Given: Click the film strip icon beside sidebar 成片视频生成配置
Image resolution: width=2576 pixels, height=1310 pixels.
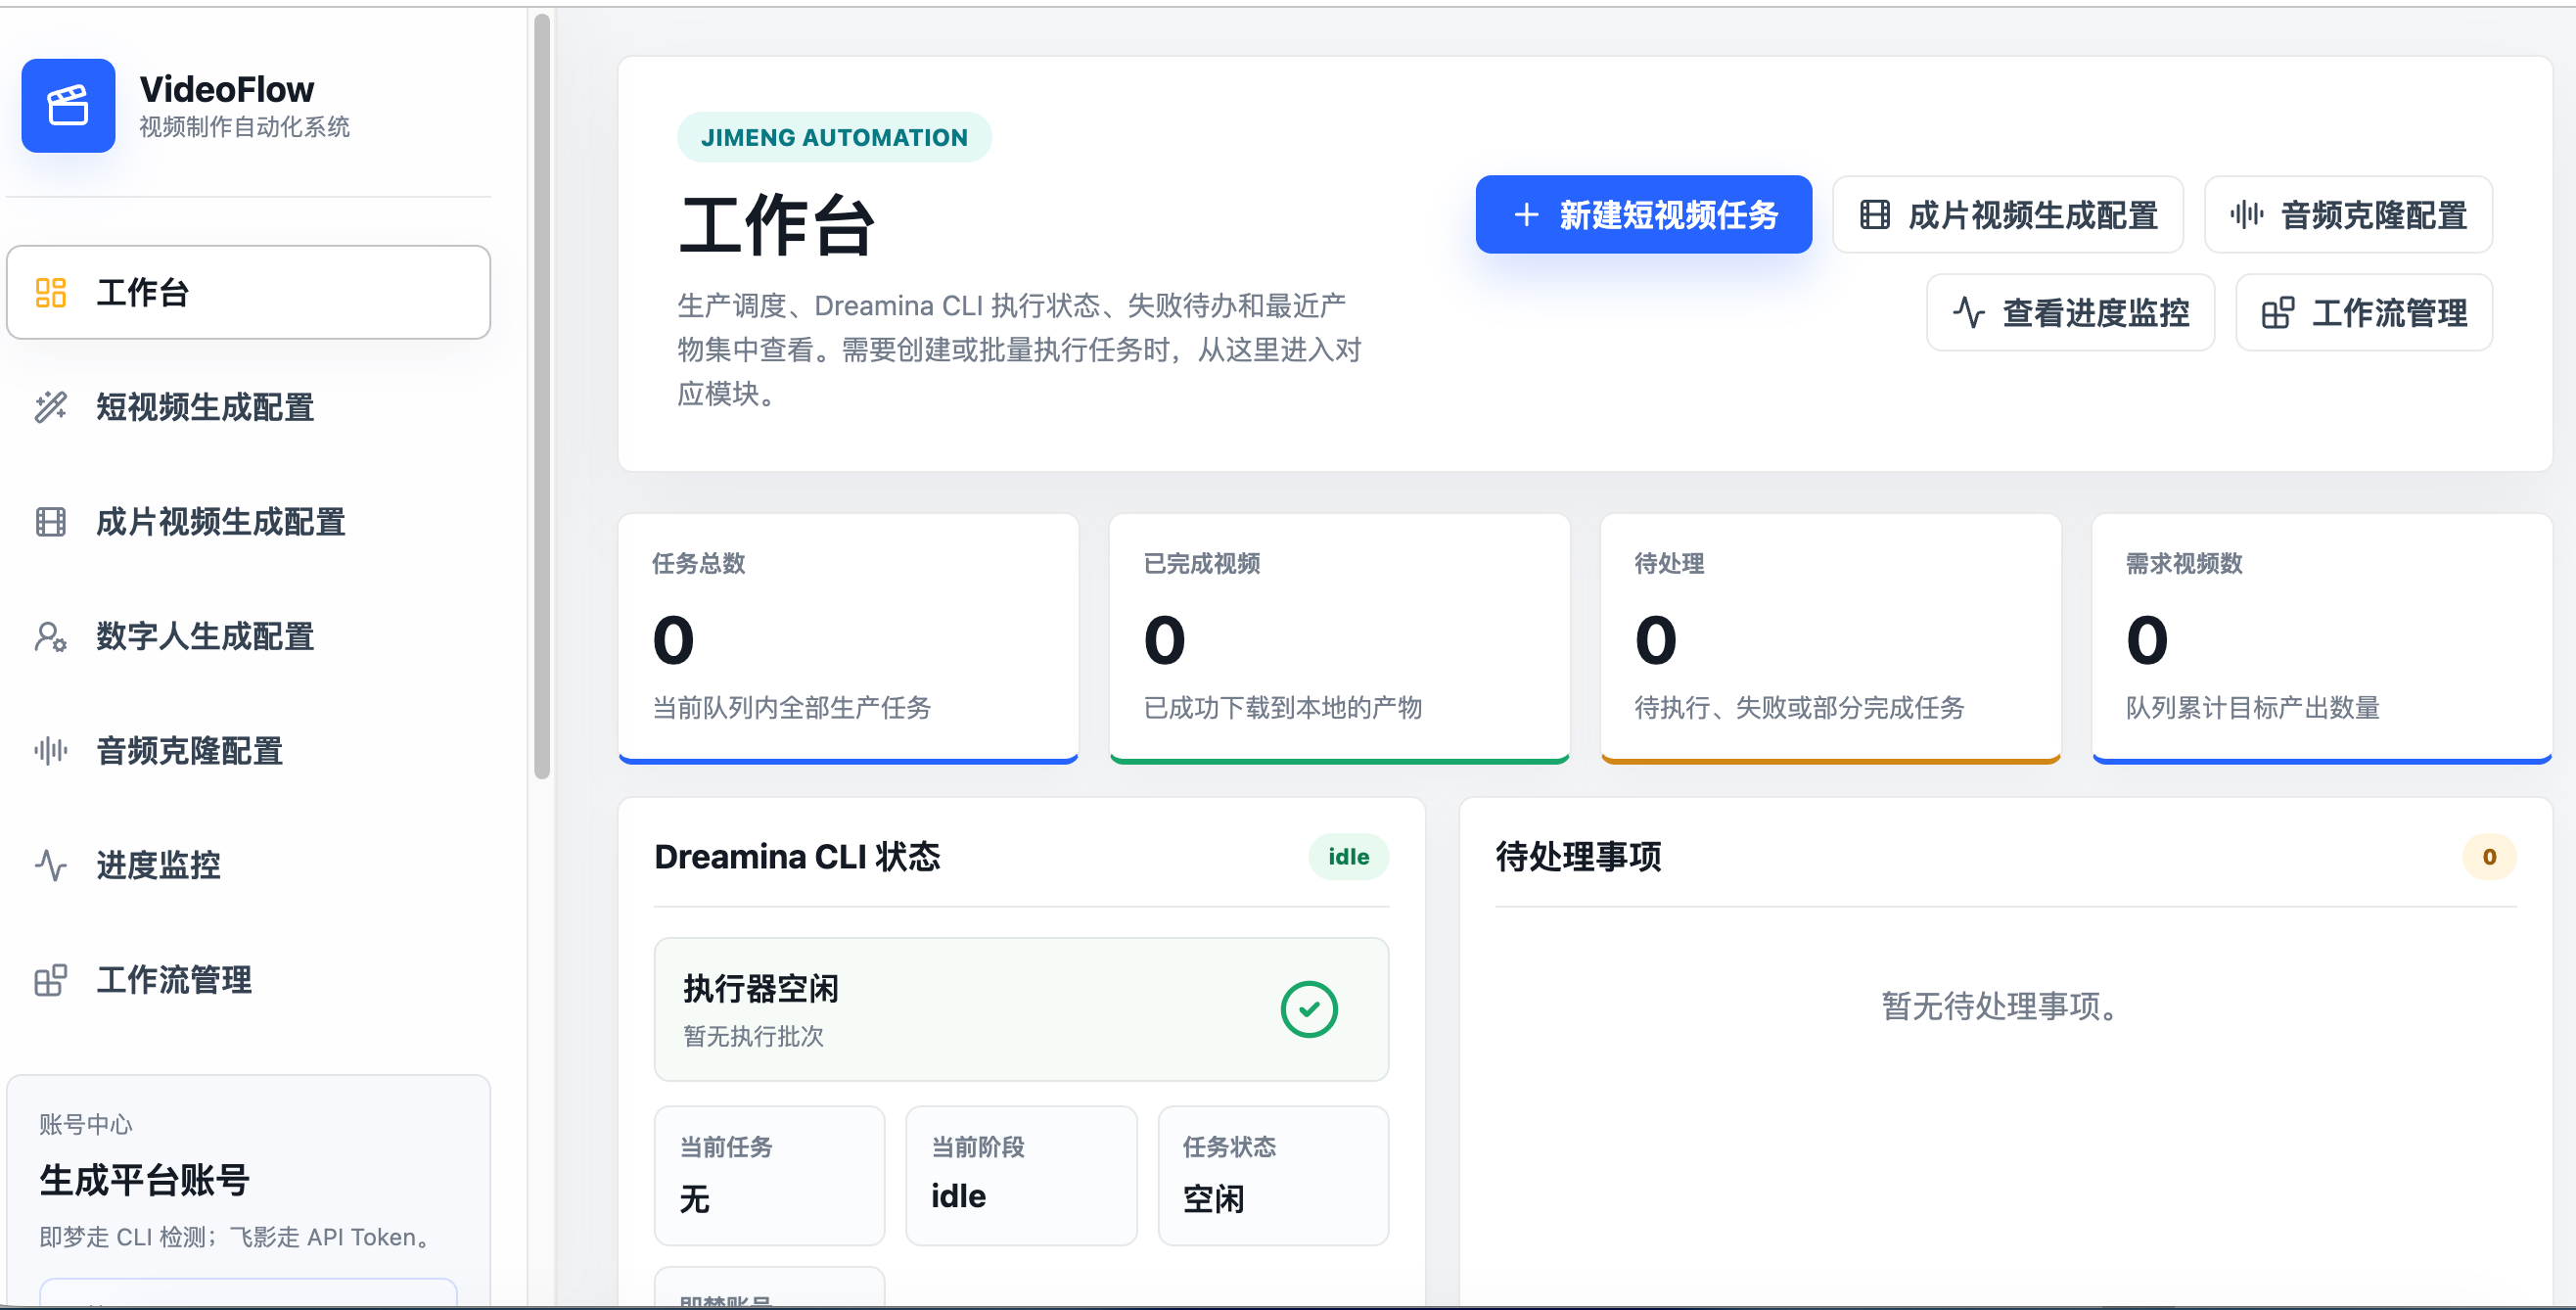Looking at the screenshot, I should [x=50, y=522].
